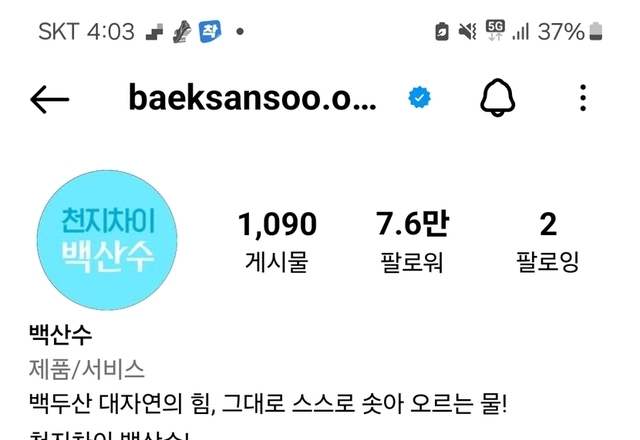This screenshot has height=440, width=640.
Task: Tap the sneaker notification icon in status bar
Action: (182, 32)
